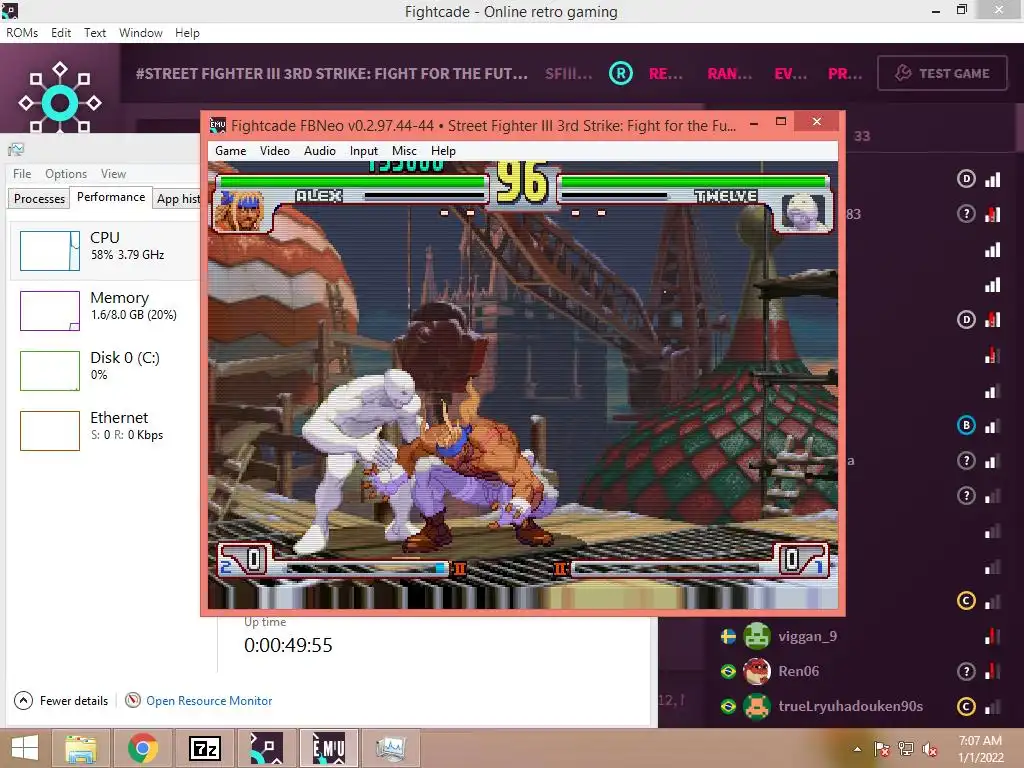
Task: Click the Action Center flag tray icon
Action: 882,749
